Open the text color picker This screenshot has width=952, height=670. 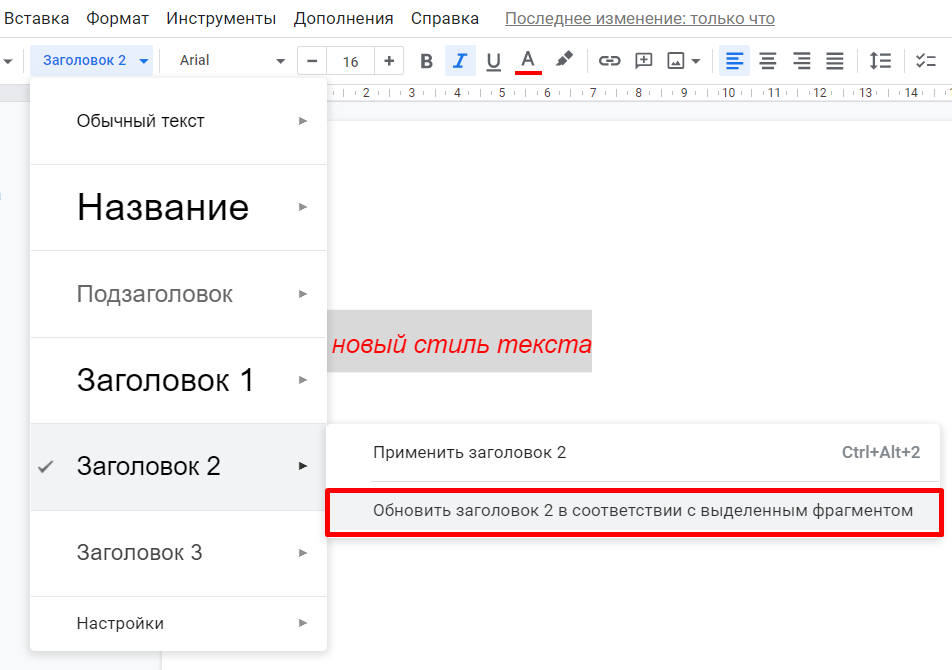click(x=527, y=60)
